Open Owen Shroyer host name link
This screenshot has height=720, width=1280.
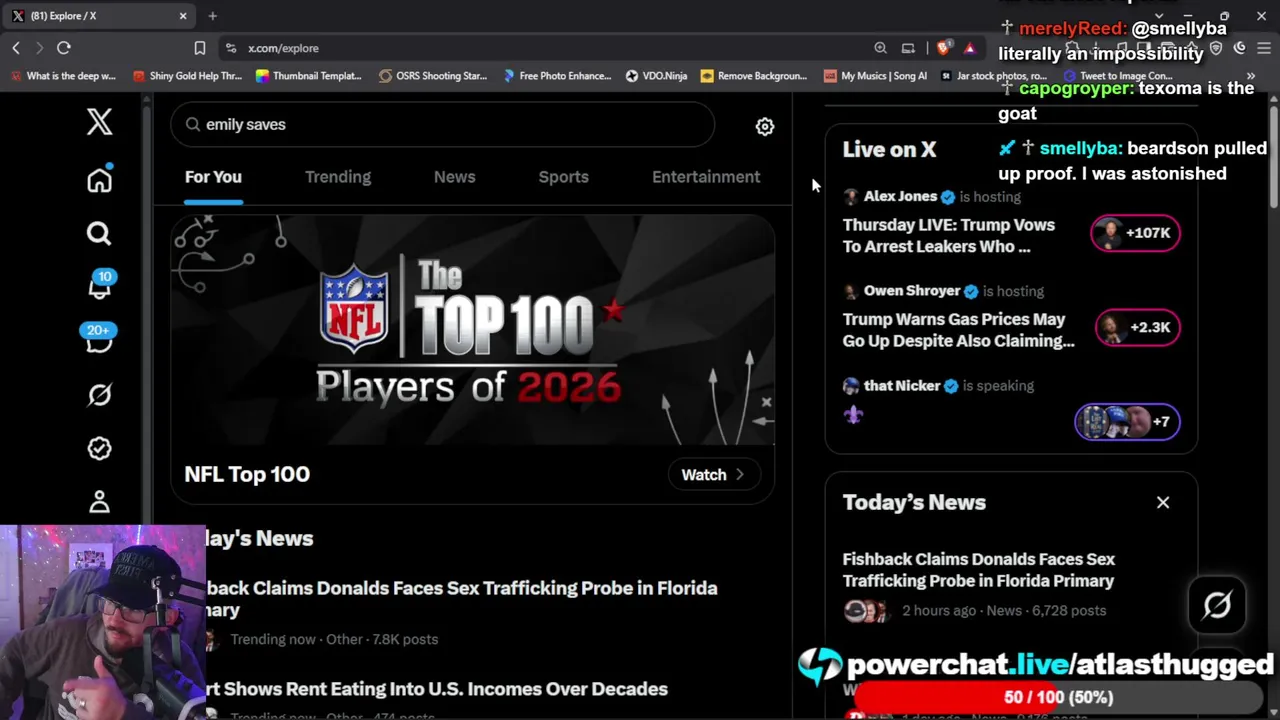point(912,291)
